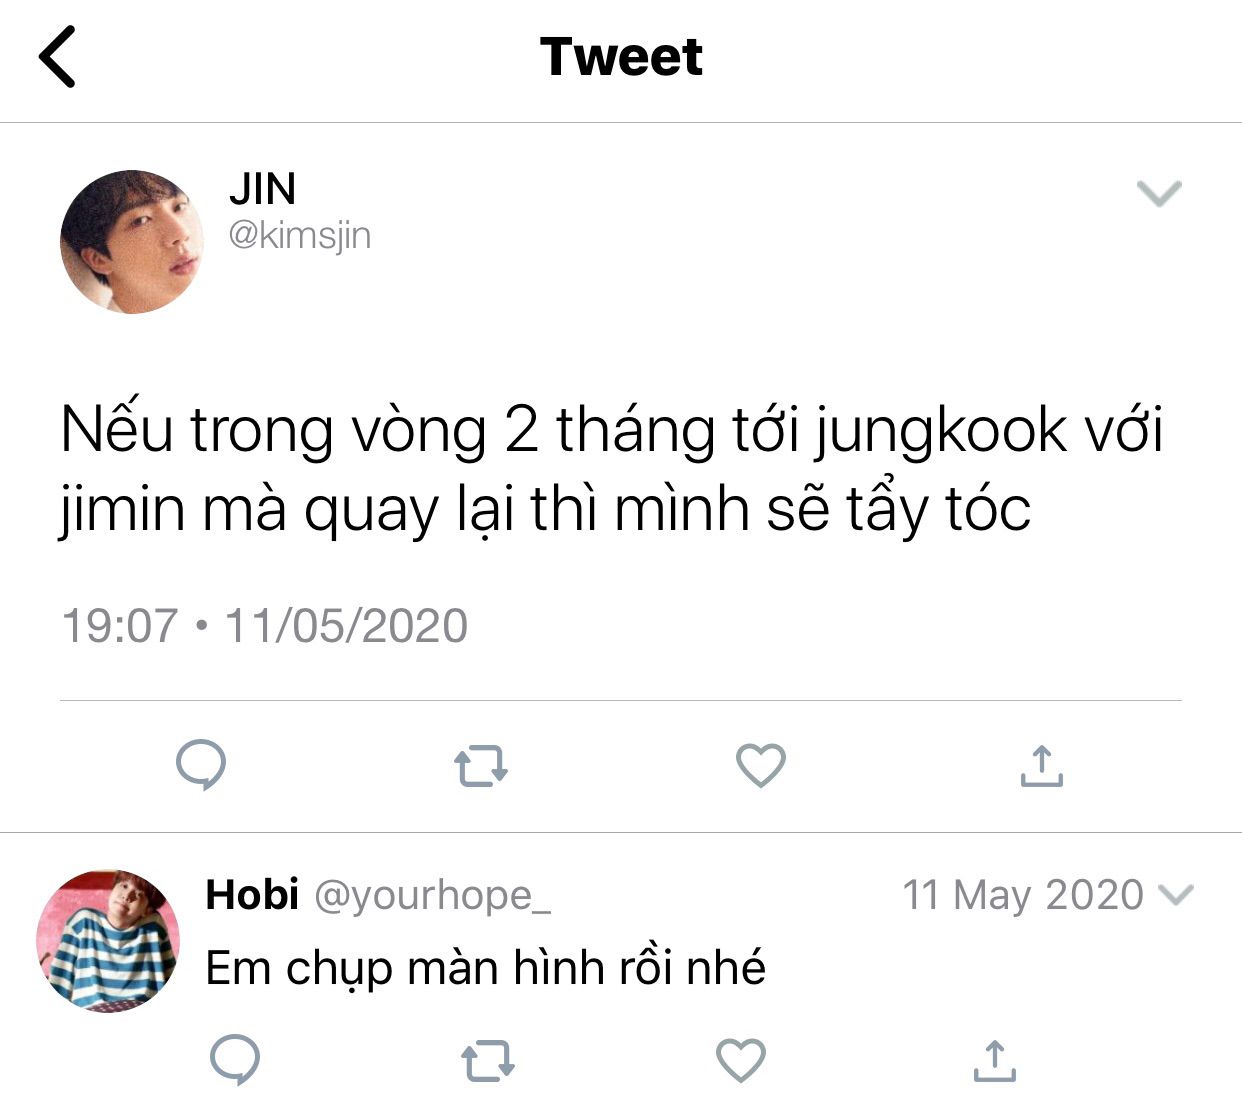This screenshot has height=1120, width=1242.
Task: Like Hobi's reply
Action: coord(741,1060)
